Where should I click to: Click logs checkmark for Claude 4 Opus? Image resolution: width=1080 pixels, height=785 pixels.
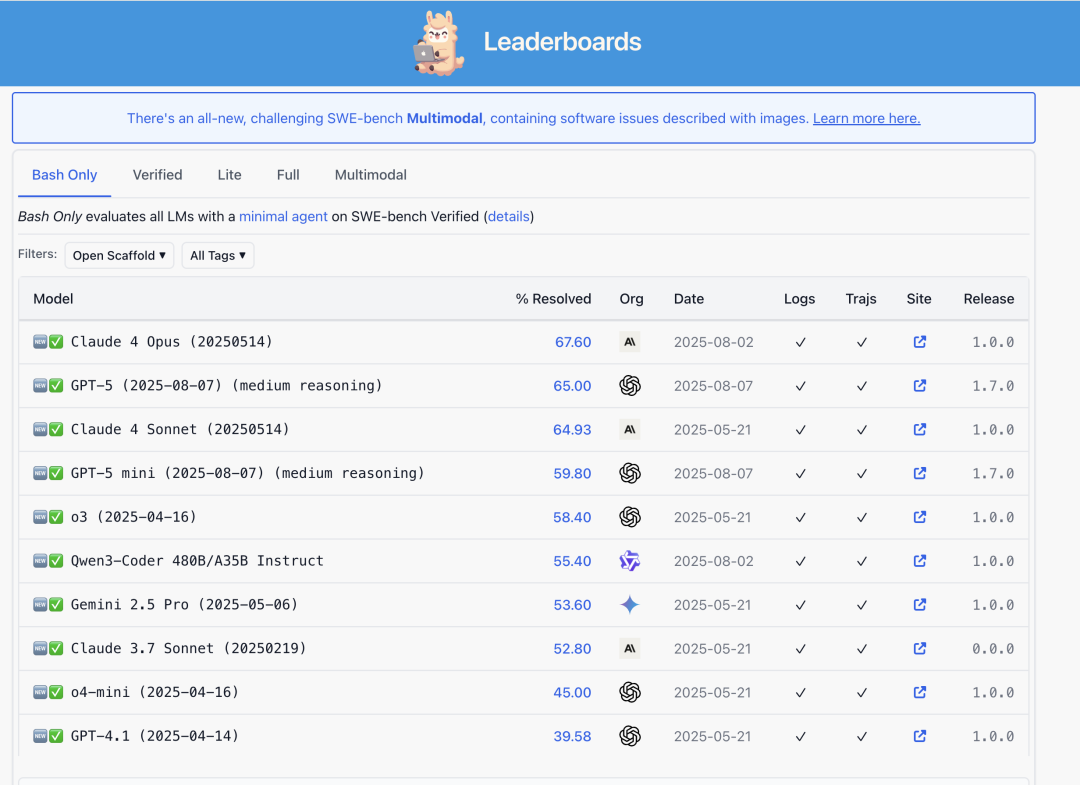point(800,342)
